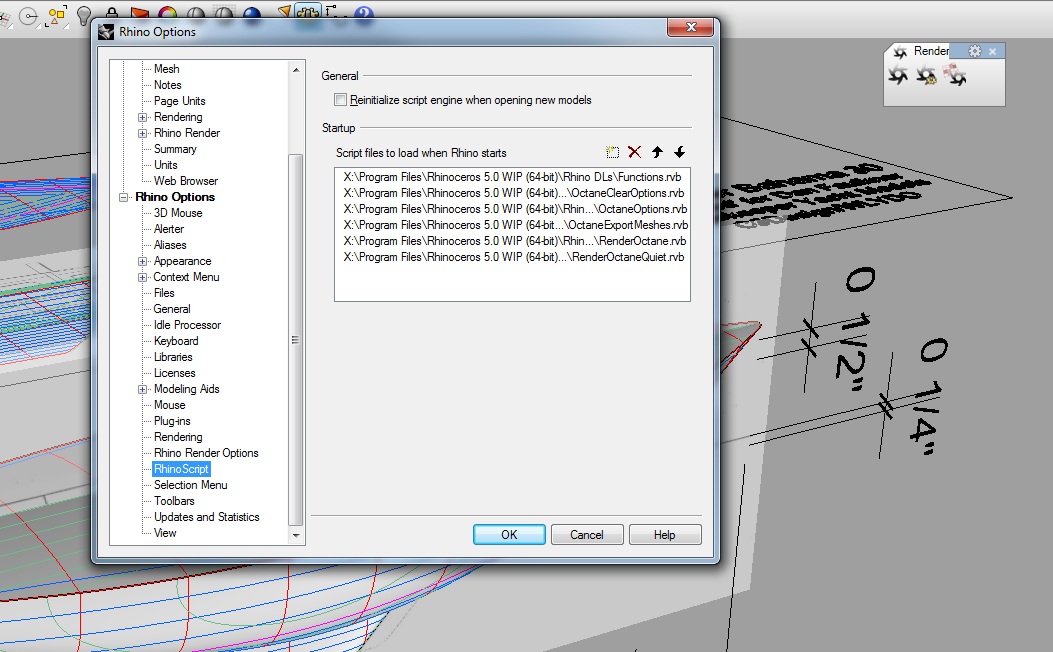Select the Functions.rvb script entry
Screen dimensions: 1053x652
512,177
